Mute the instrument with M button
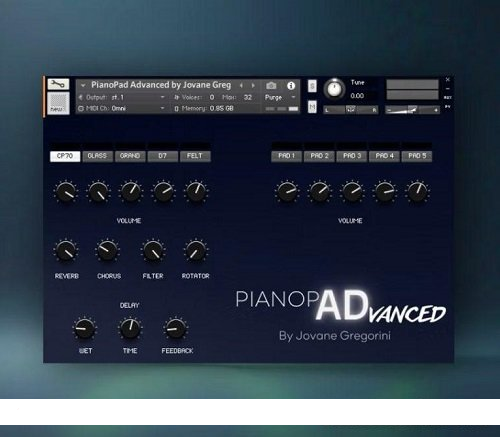This screenshot has width=500, height=437. 312,107
